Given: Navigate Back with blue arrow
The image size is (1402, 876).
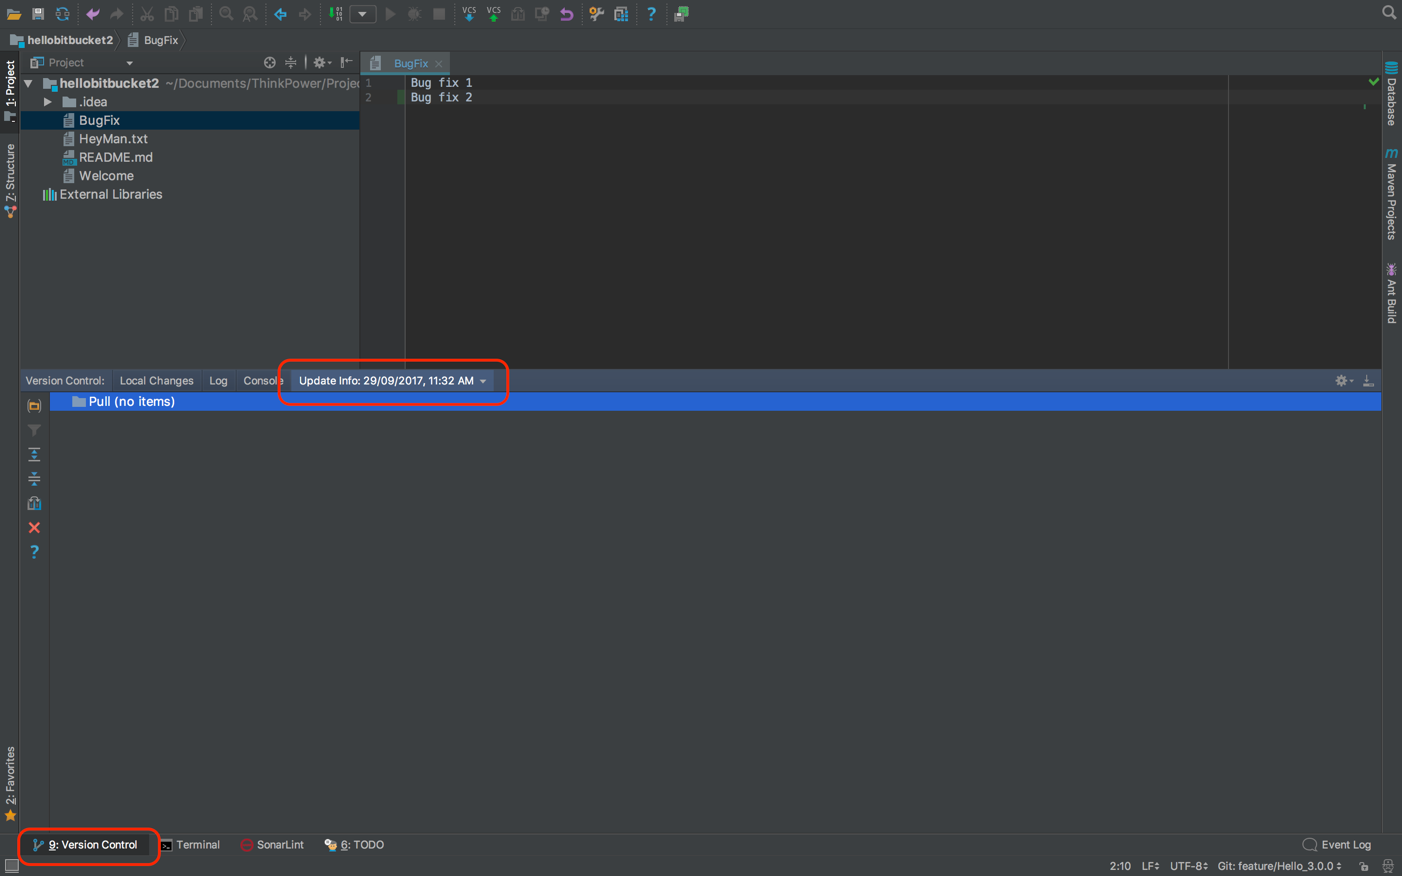Looking at the screenshot, I should 280,14.
